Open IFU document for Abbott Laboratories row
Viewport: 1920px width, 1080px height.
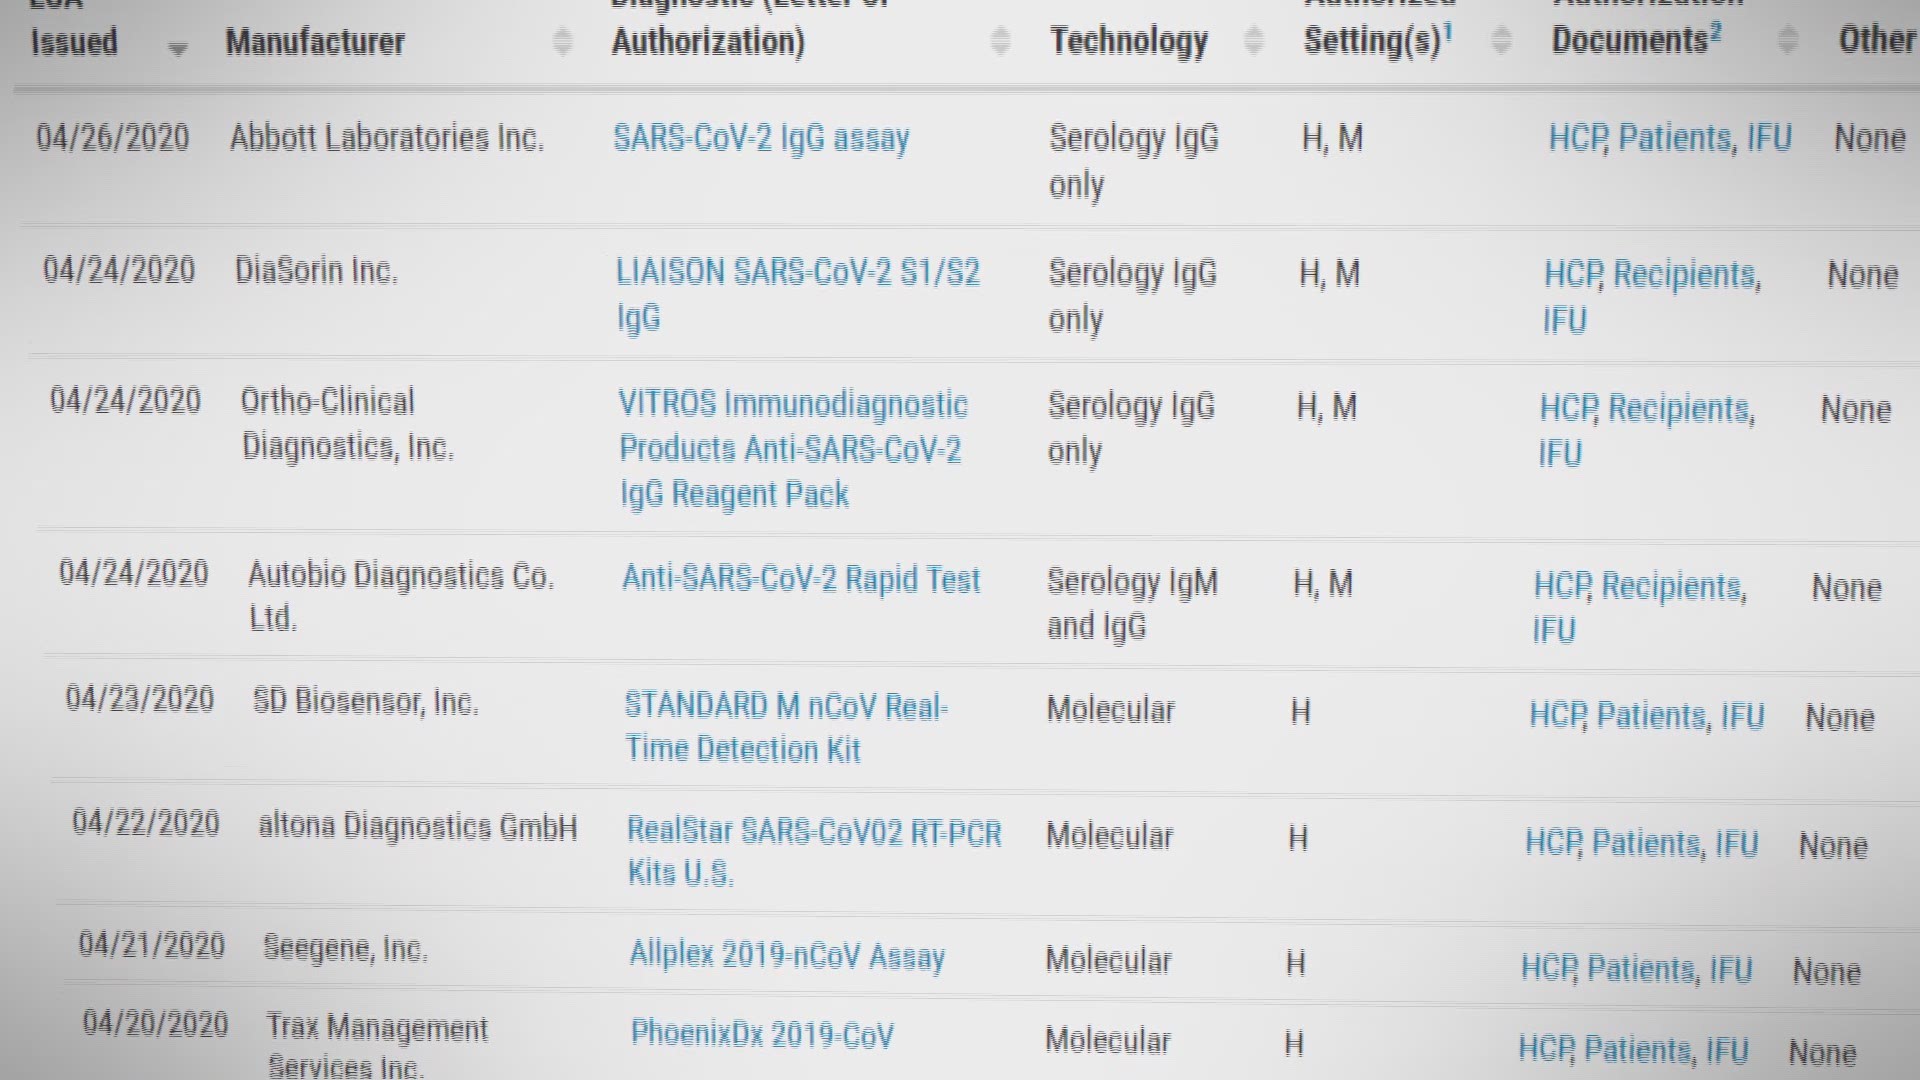(x=1769, y=138)
